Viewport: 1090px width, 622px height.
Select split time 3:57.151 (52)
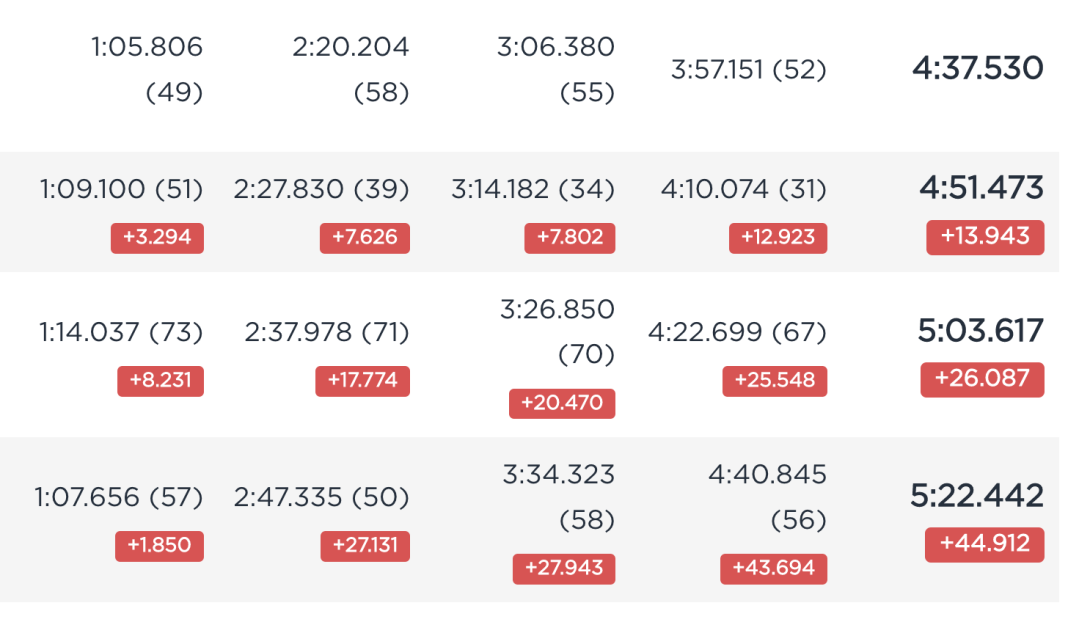[x=749, y=69]
